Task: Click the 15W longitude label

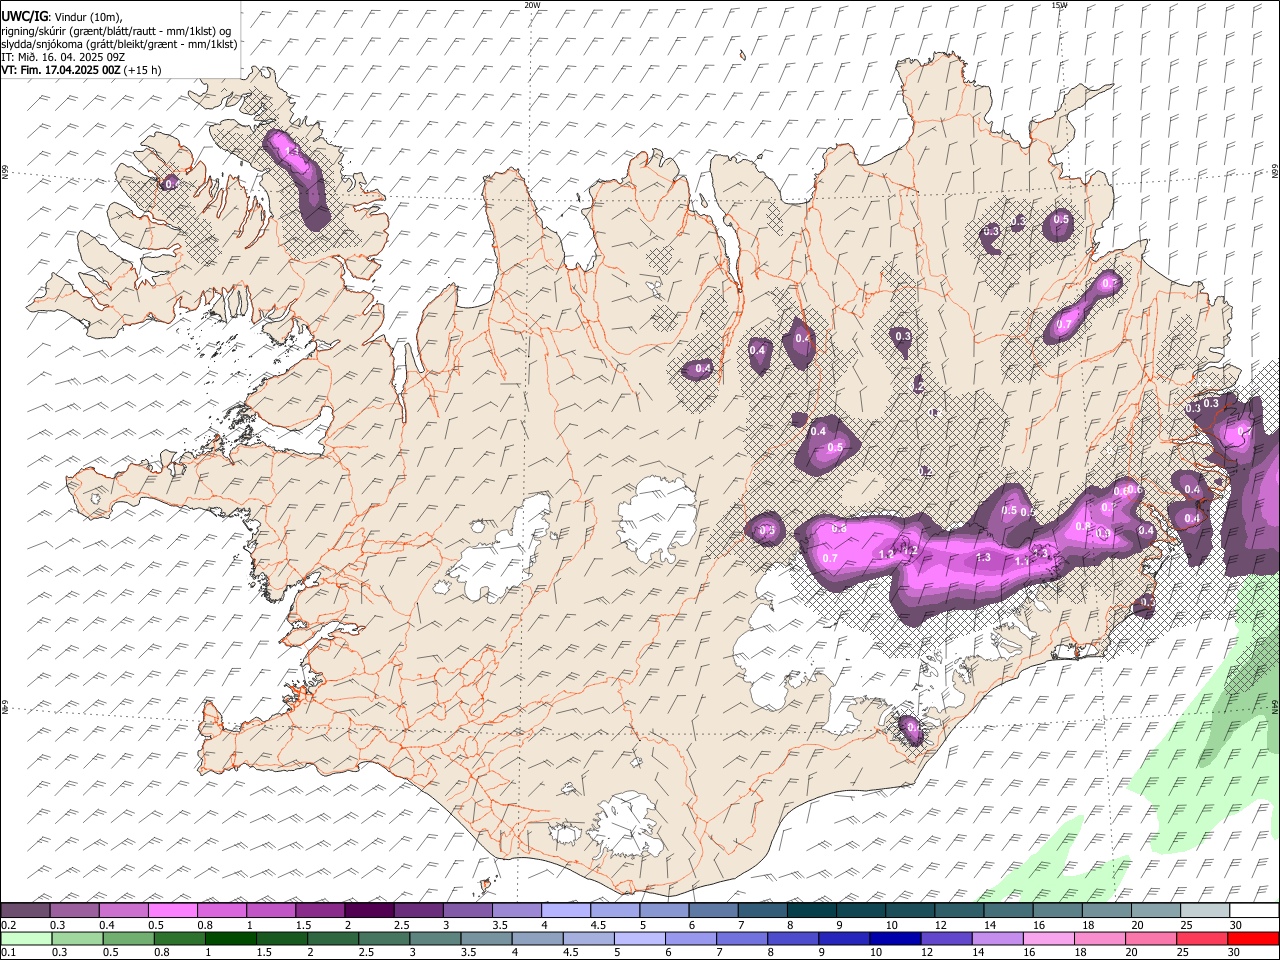Action: [1059, 5]
